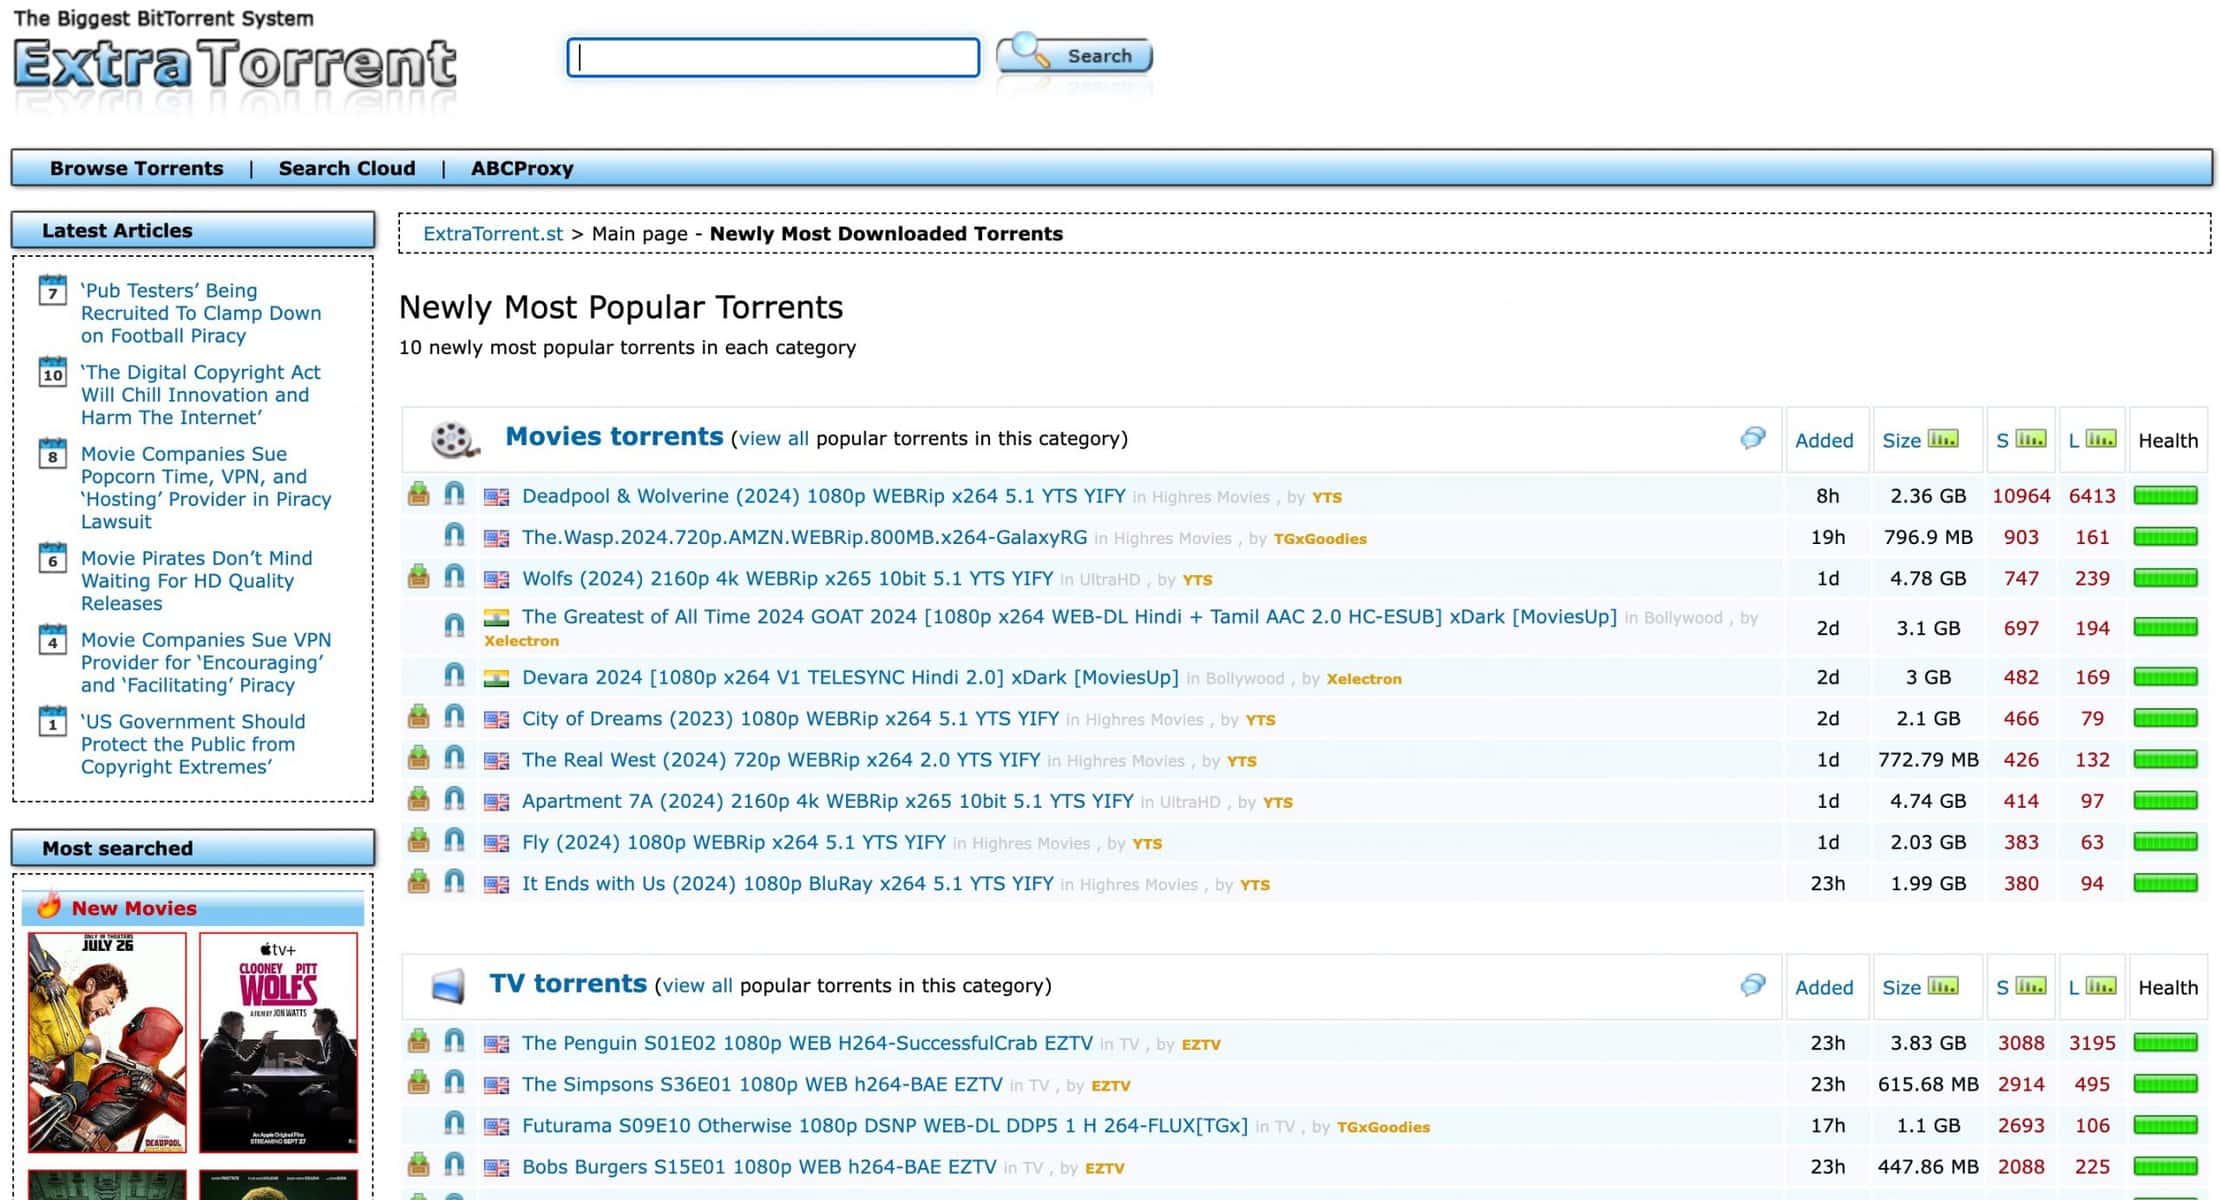Viewport: 2221px width, 1200px height.
Task: Click the magnet icon for The Real West
Action: tap(454, 758)
